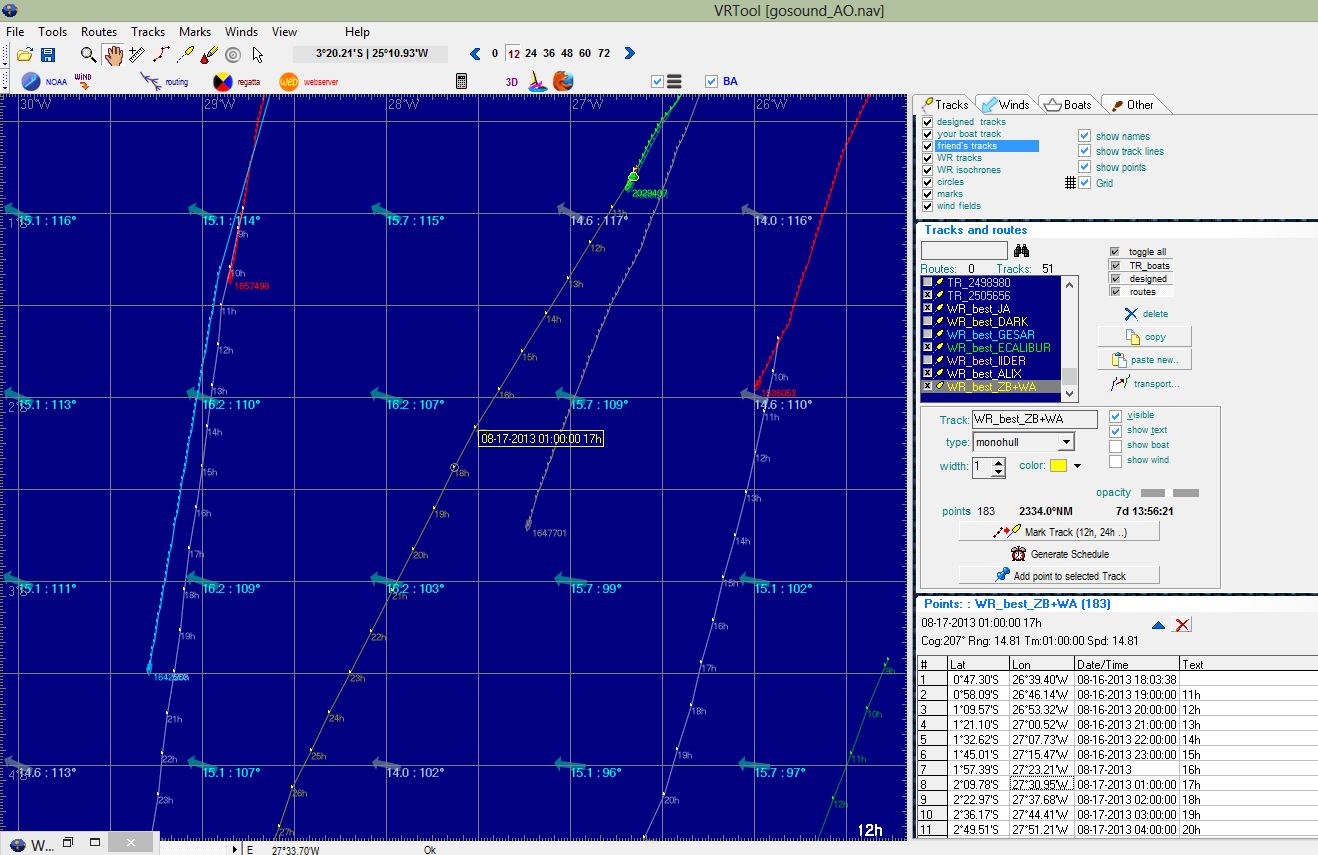Pick the ruler measure tool

pyautogui.click(x=138, y=55)
